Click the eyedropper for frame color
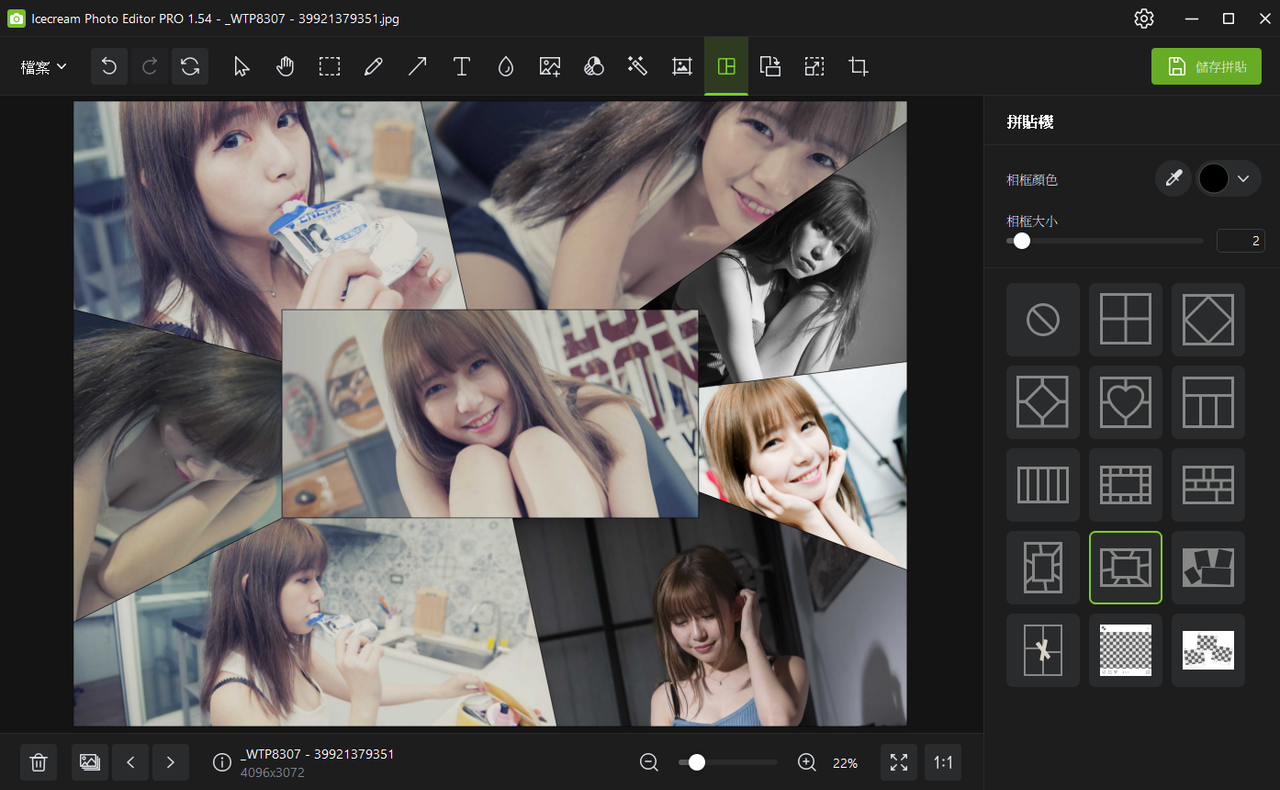This screenshot has height=790, width=1280. point(1173,179)
